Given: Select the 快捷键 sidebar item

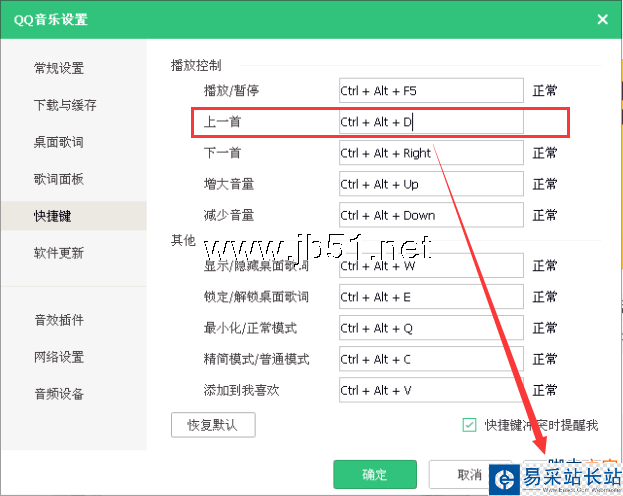Looking at the screenshot, I should coord(74,216).
